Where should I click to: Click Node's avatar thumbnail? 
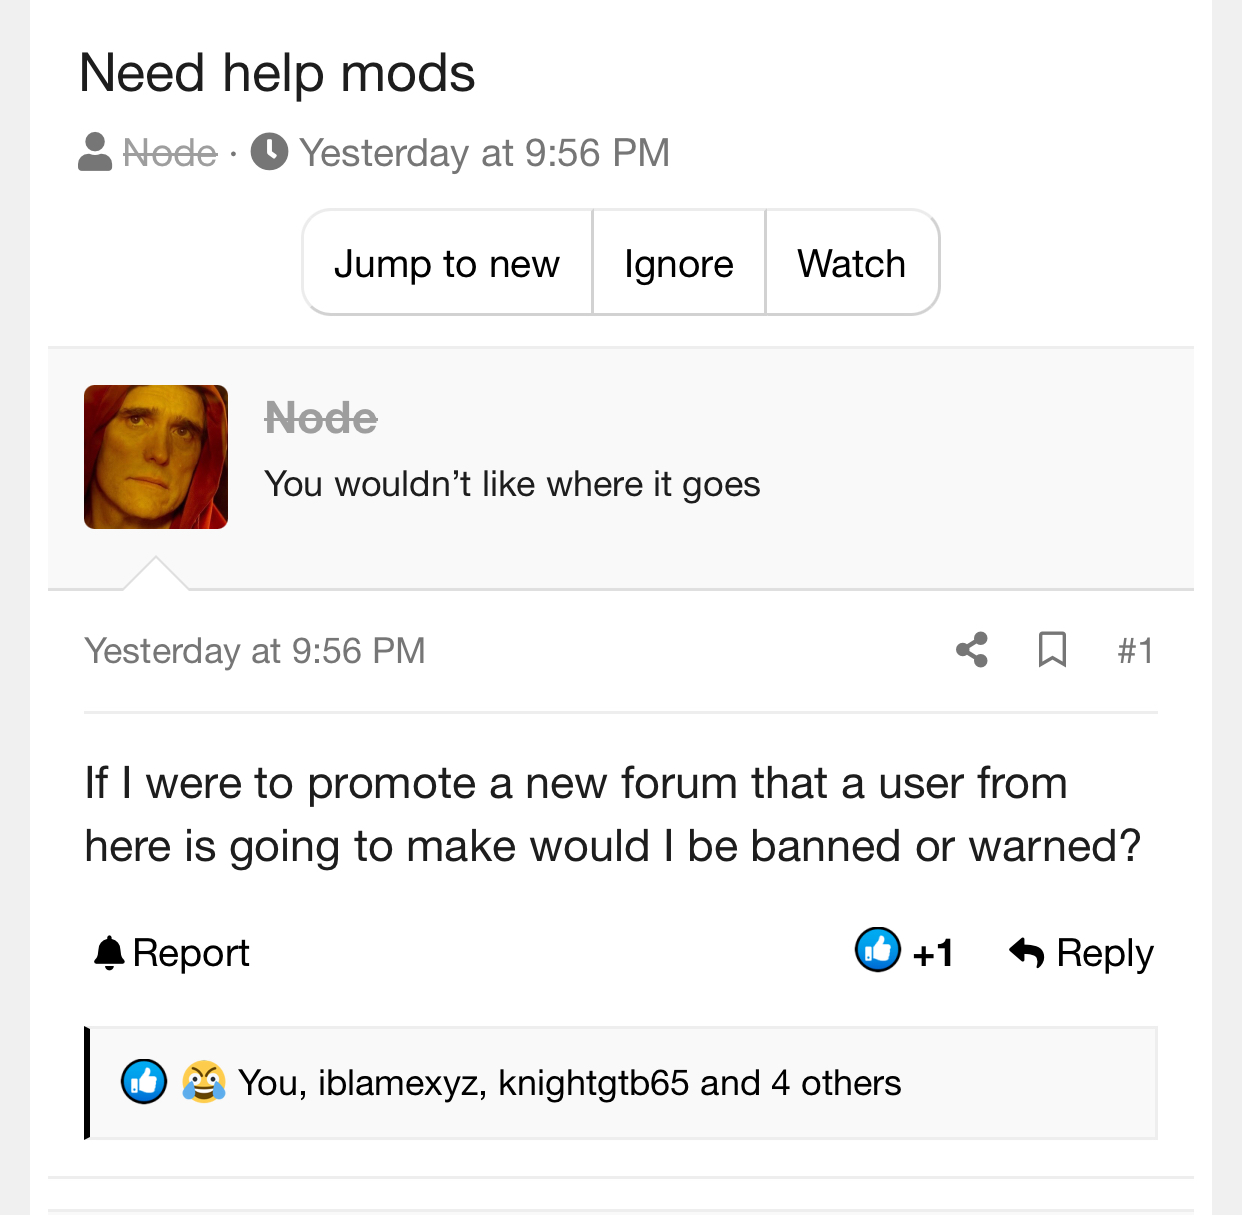156,457
